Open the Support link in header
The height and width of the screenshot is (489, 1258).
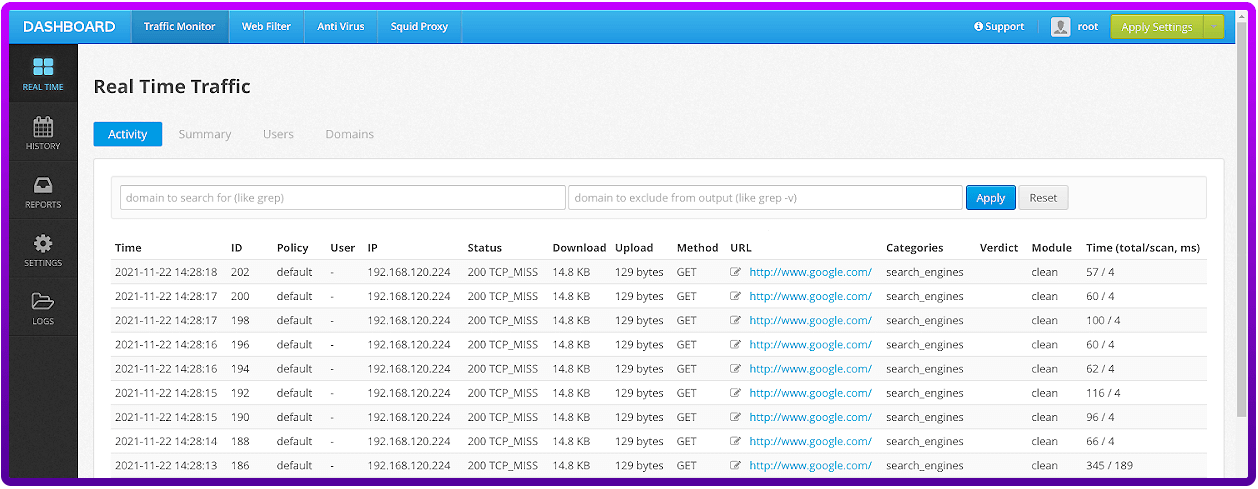999,27
